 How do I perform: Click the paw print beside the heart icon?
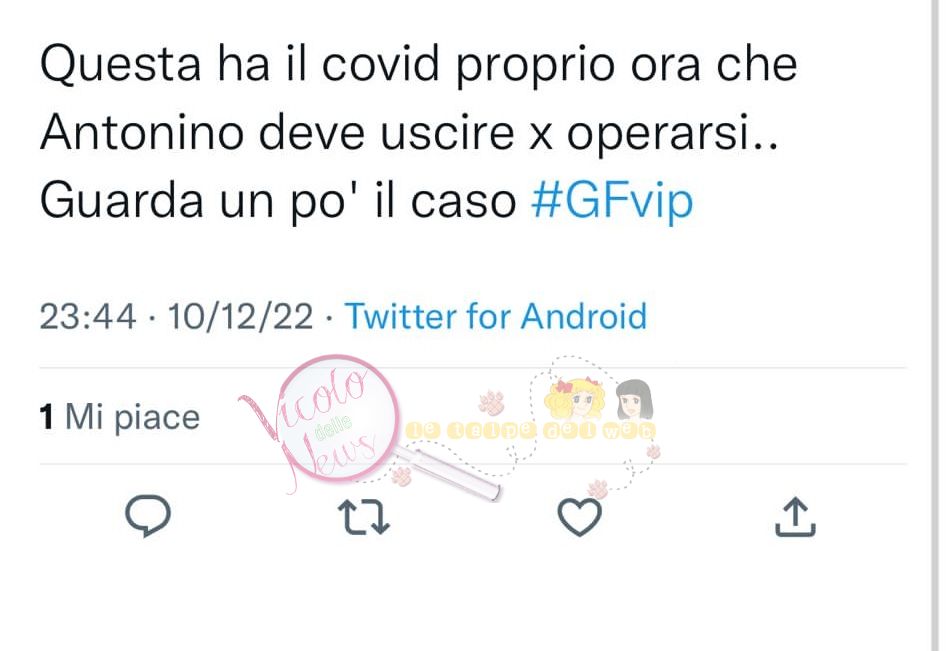[x=598, y=489]
